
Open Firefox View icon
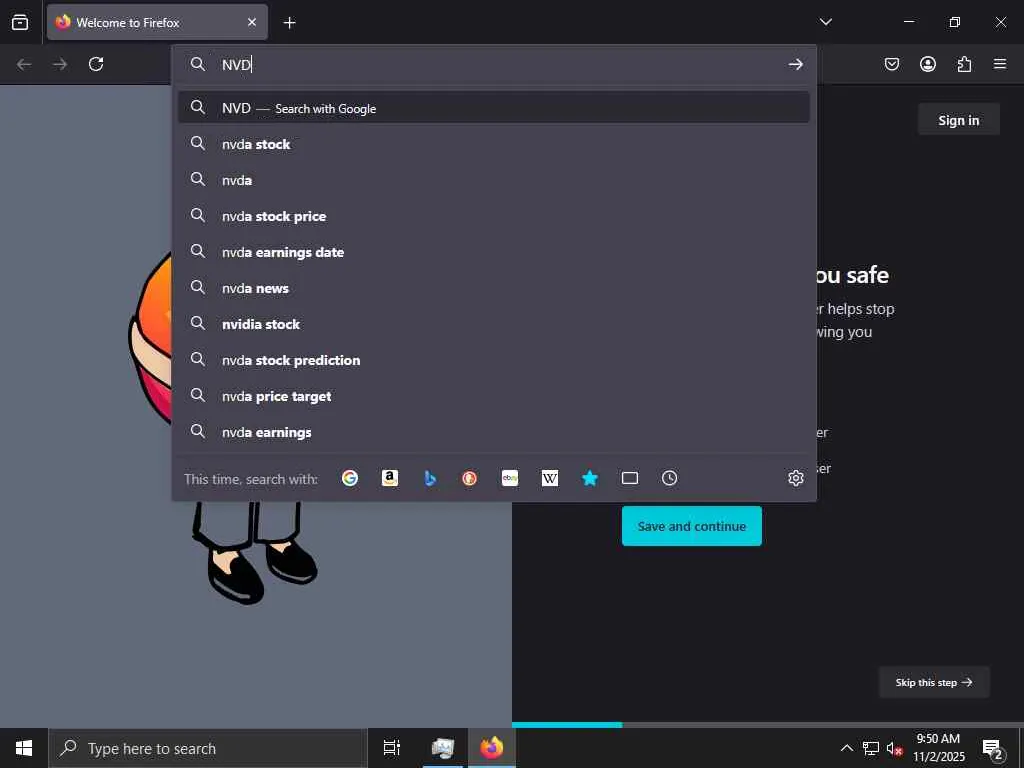pyautogui.click(x=20, y=22)
